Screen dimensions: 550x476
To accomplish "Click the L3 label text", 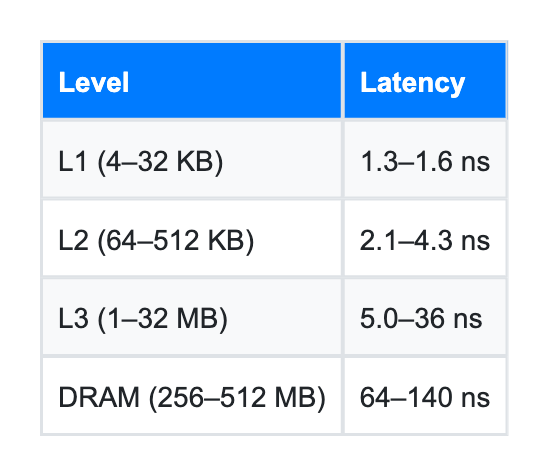I will coord(73,319).
